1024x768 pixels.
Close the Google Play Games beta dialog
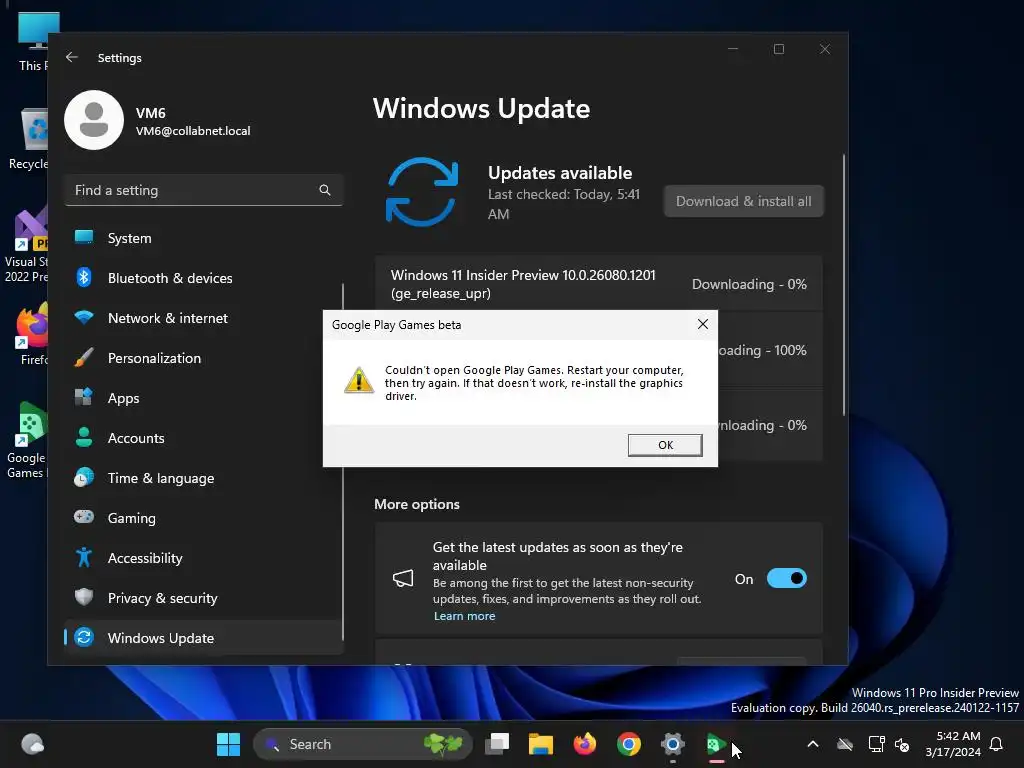[703, 324]
